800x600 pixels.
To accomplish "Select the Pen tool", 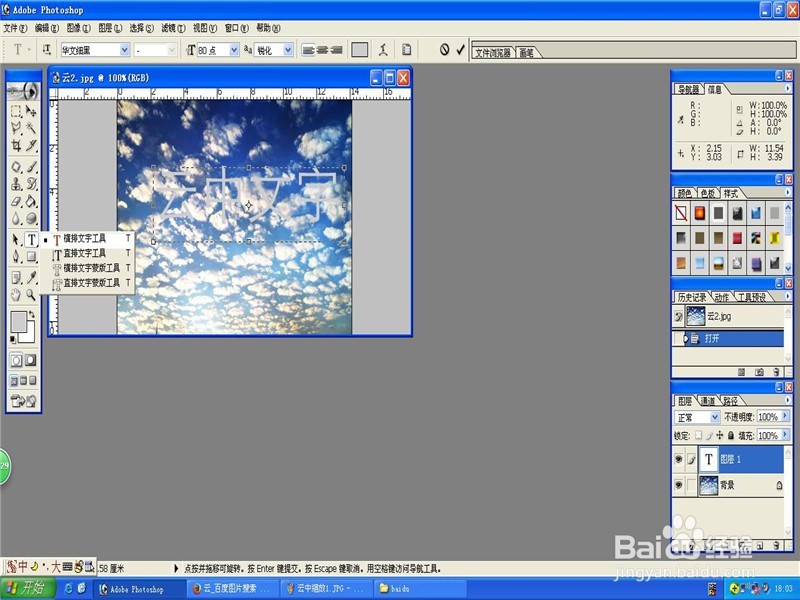I will [x=16, y=256].
